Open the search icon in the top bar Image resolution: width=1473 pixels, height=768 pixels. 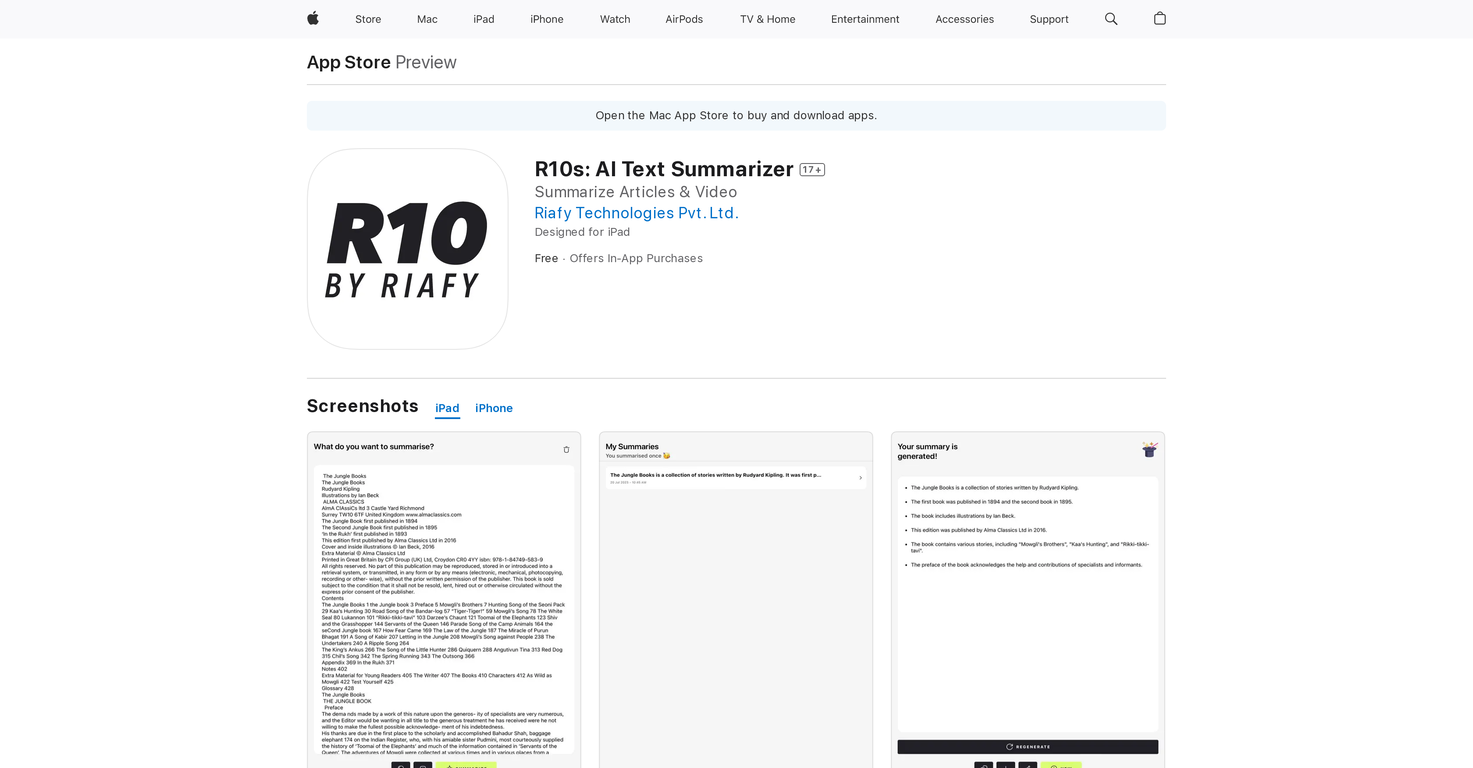click(1110, 18)
